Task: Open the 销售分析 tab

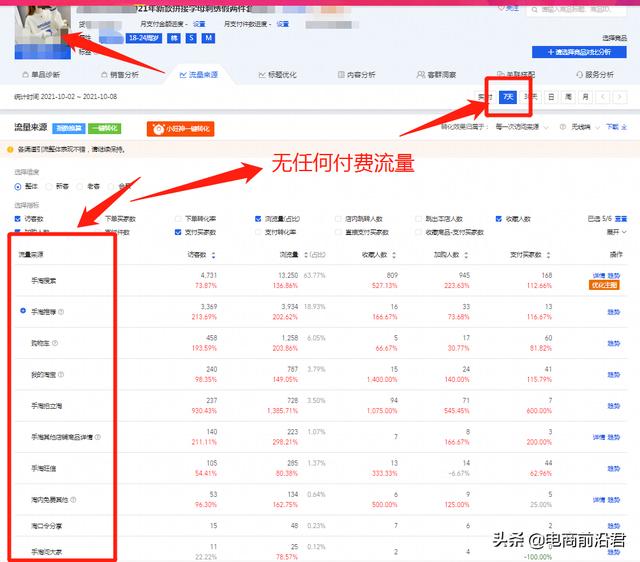Action: pos(120,75)
